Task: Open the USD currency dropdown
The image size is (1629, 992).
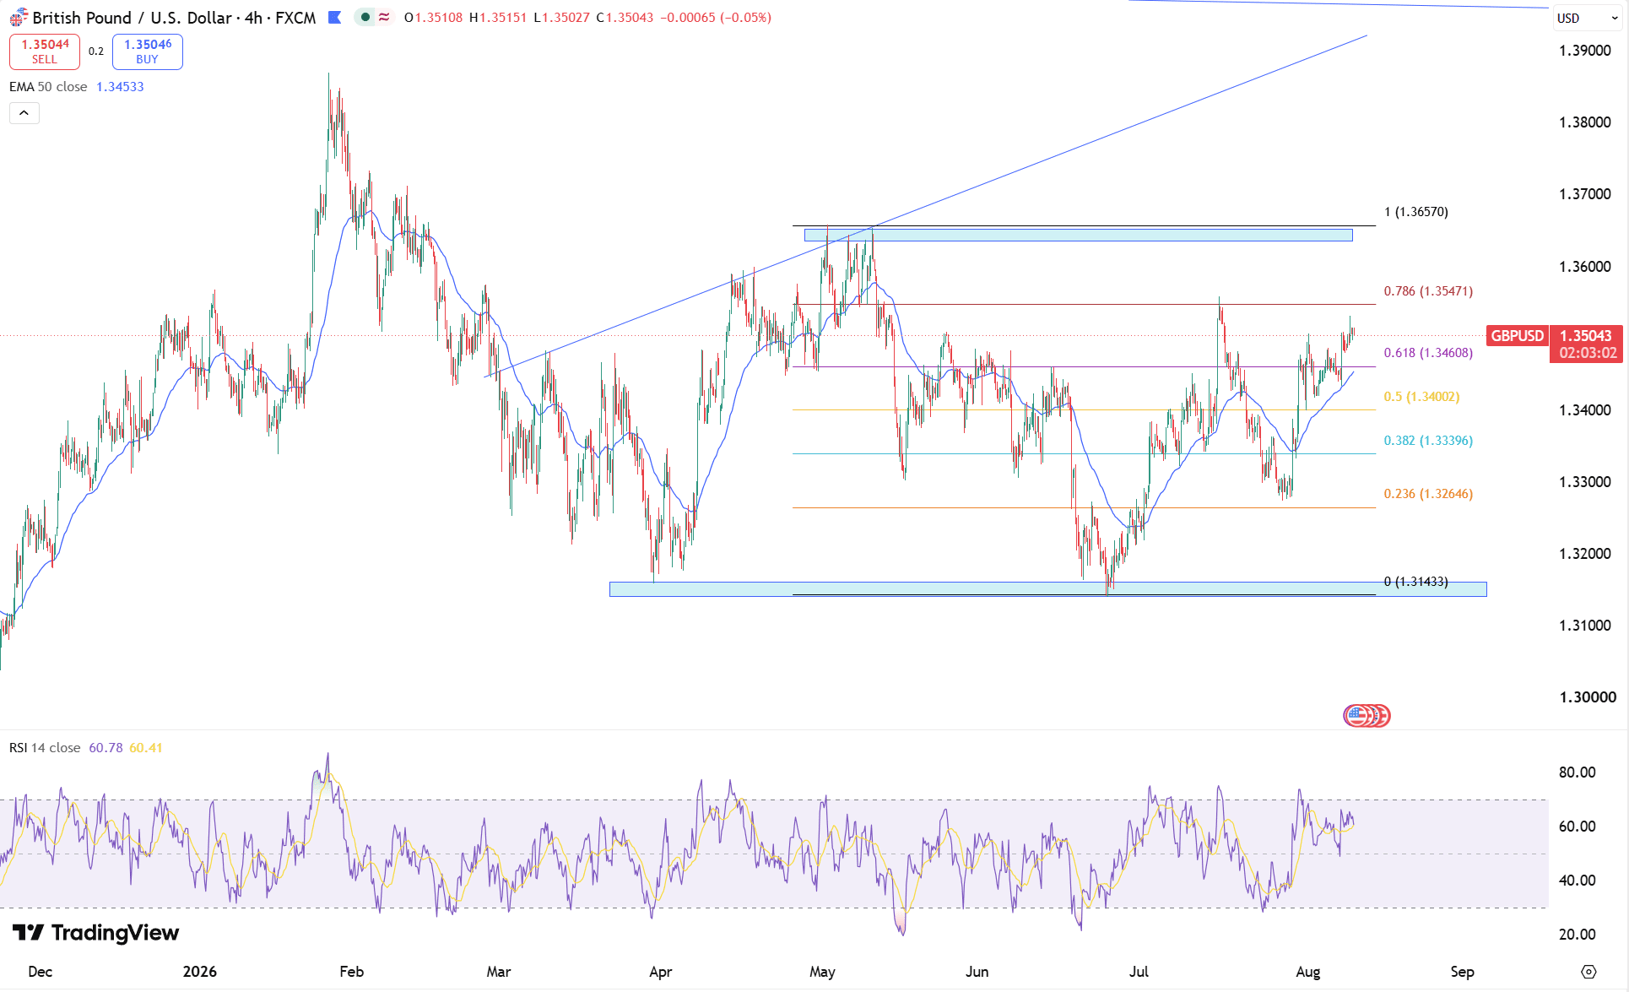Action: (x=1587, y=18)
